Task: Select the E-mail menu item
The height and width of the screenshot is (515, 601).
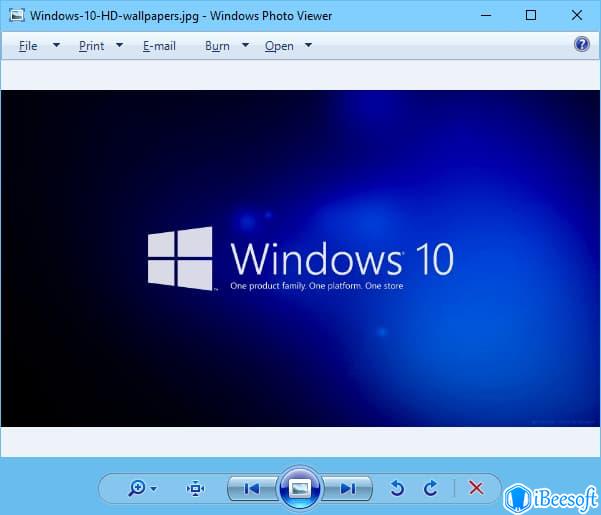Action: [x=159, y=46]
